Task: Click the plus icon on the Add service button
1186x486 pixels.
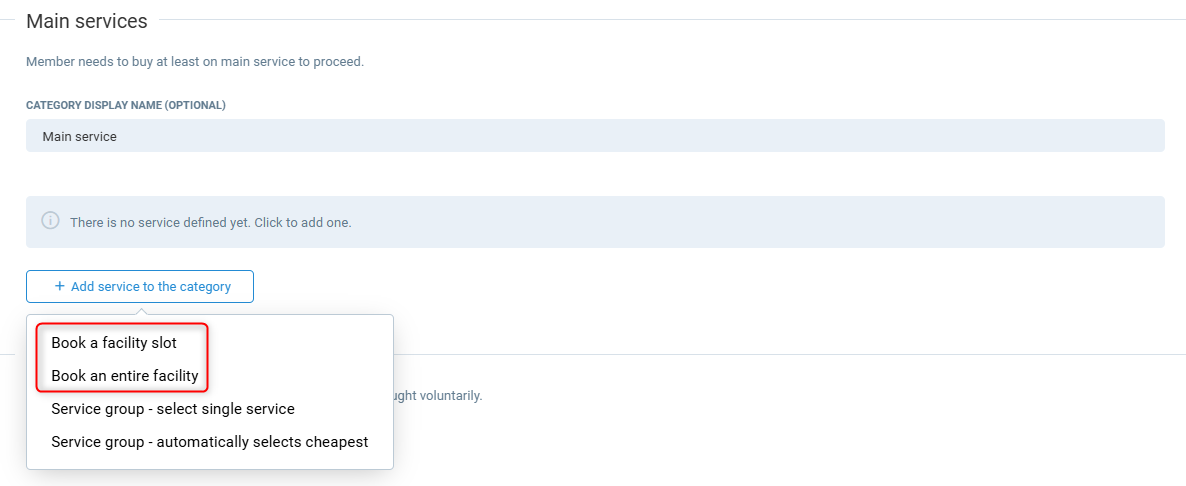Action: click(x=60, y=286)
